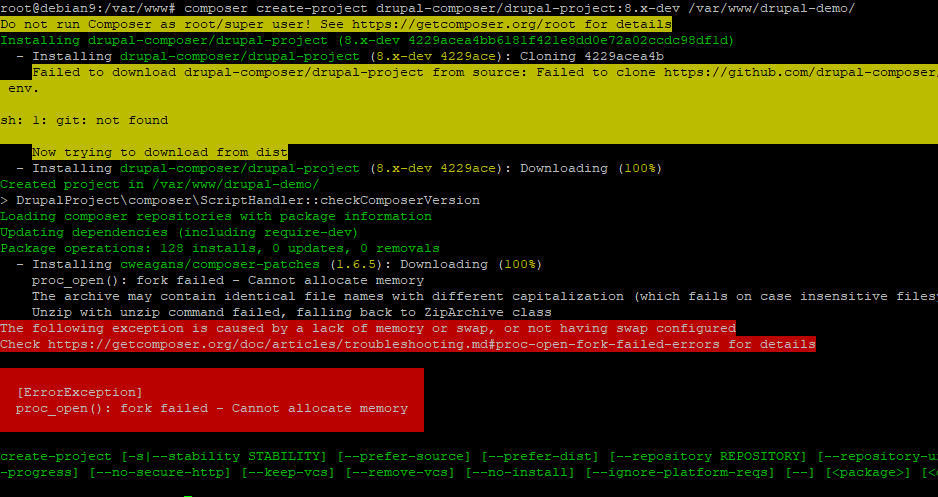
Task: Click 'Created project in /var/www/drupal-demo/' line
Action: 160,184
